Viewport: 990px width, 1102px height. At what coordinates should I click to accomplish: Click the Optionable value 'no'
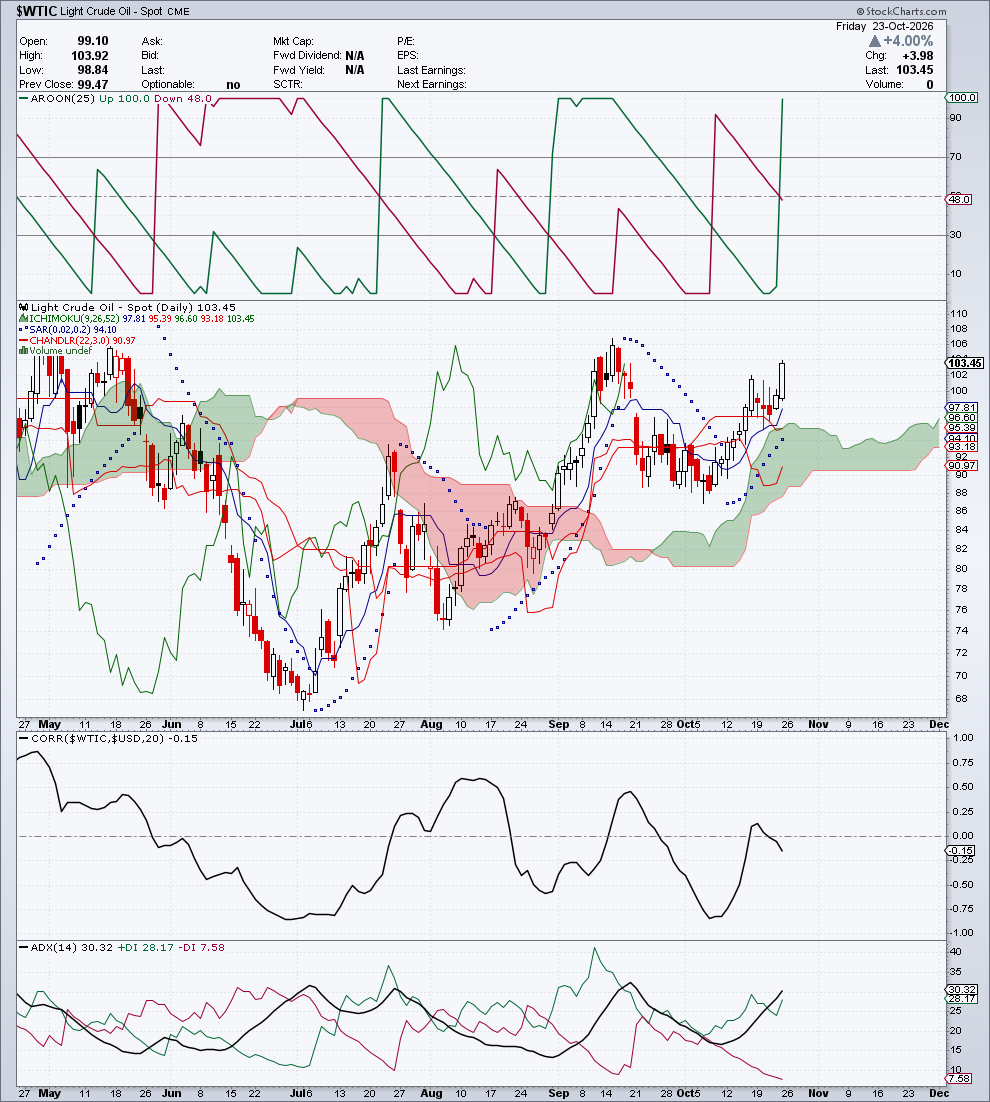point(233,84)
